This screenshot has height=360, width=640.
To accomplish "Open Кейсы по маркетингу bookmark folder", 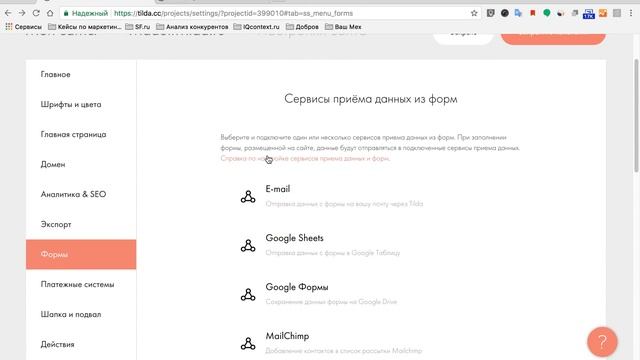I will point(84,27).
